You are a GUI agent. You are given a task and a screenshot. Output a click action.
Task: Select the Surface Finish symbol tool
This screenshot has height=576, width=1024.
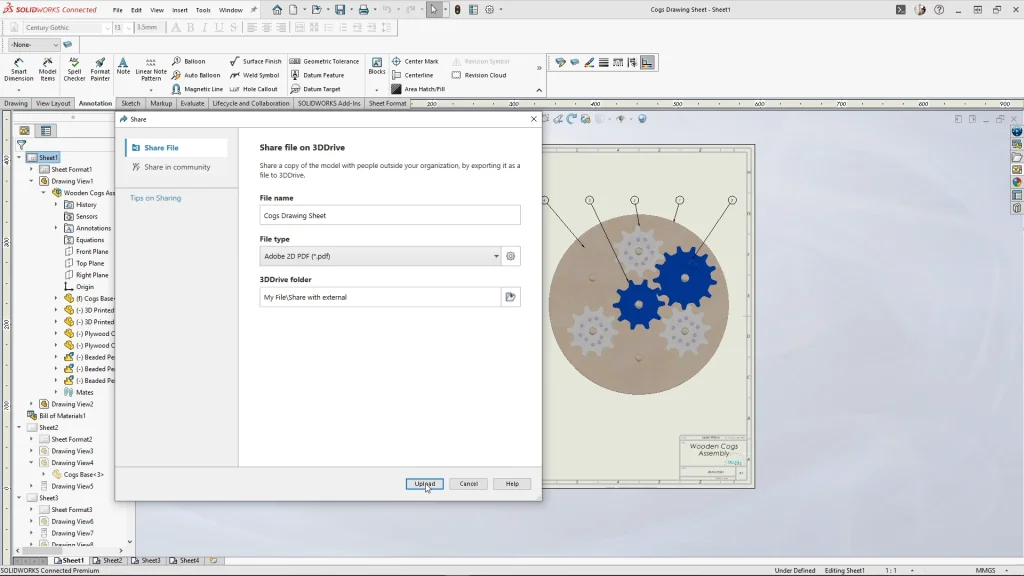(x=255, y=61)
